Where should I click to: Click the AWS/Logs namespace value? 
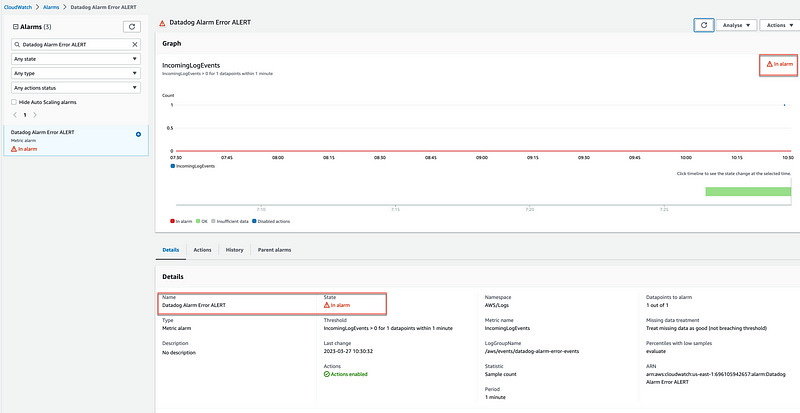pyautogui.click(x=496, y=305)
